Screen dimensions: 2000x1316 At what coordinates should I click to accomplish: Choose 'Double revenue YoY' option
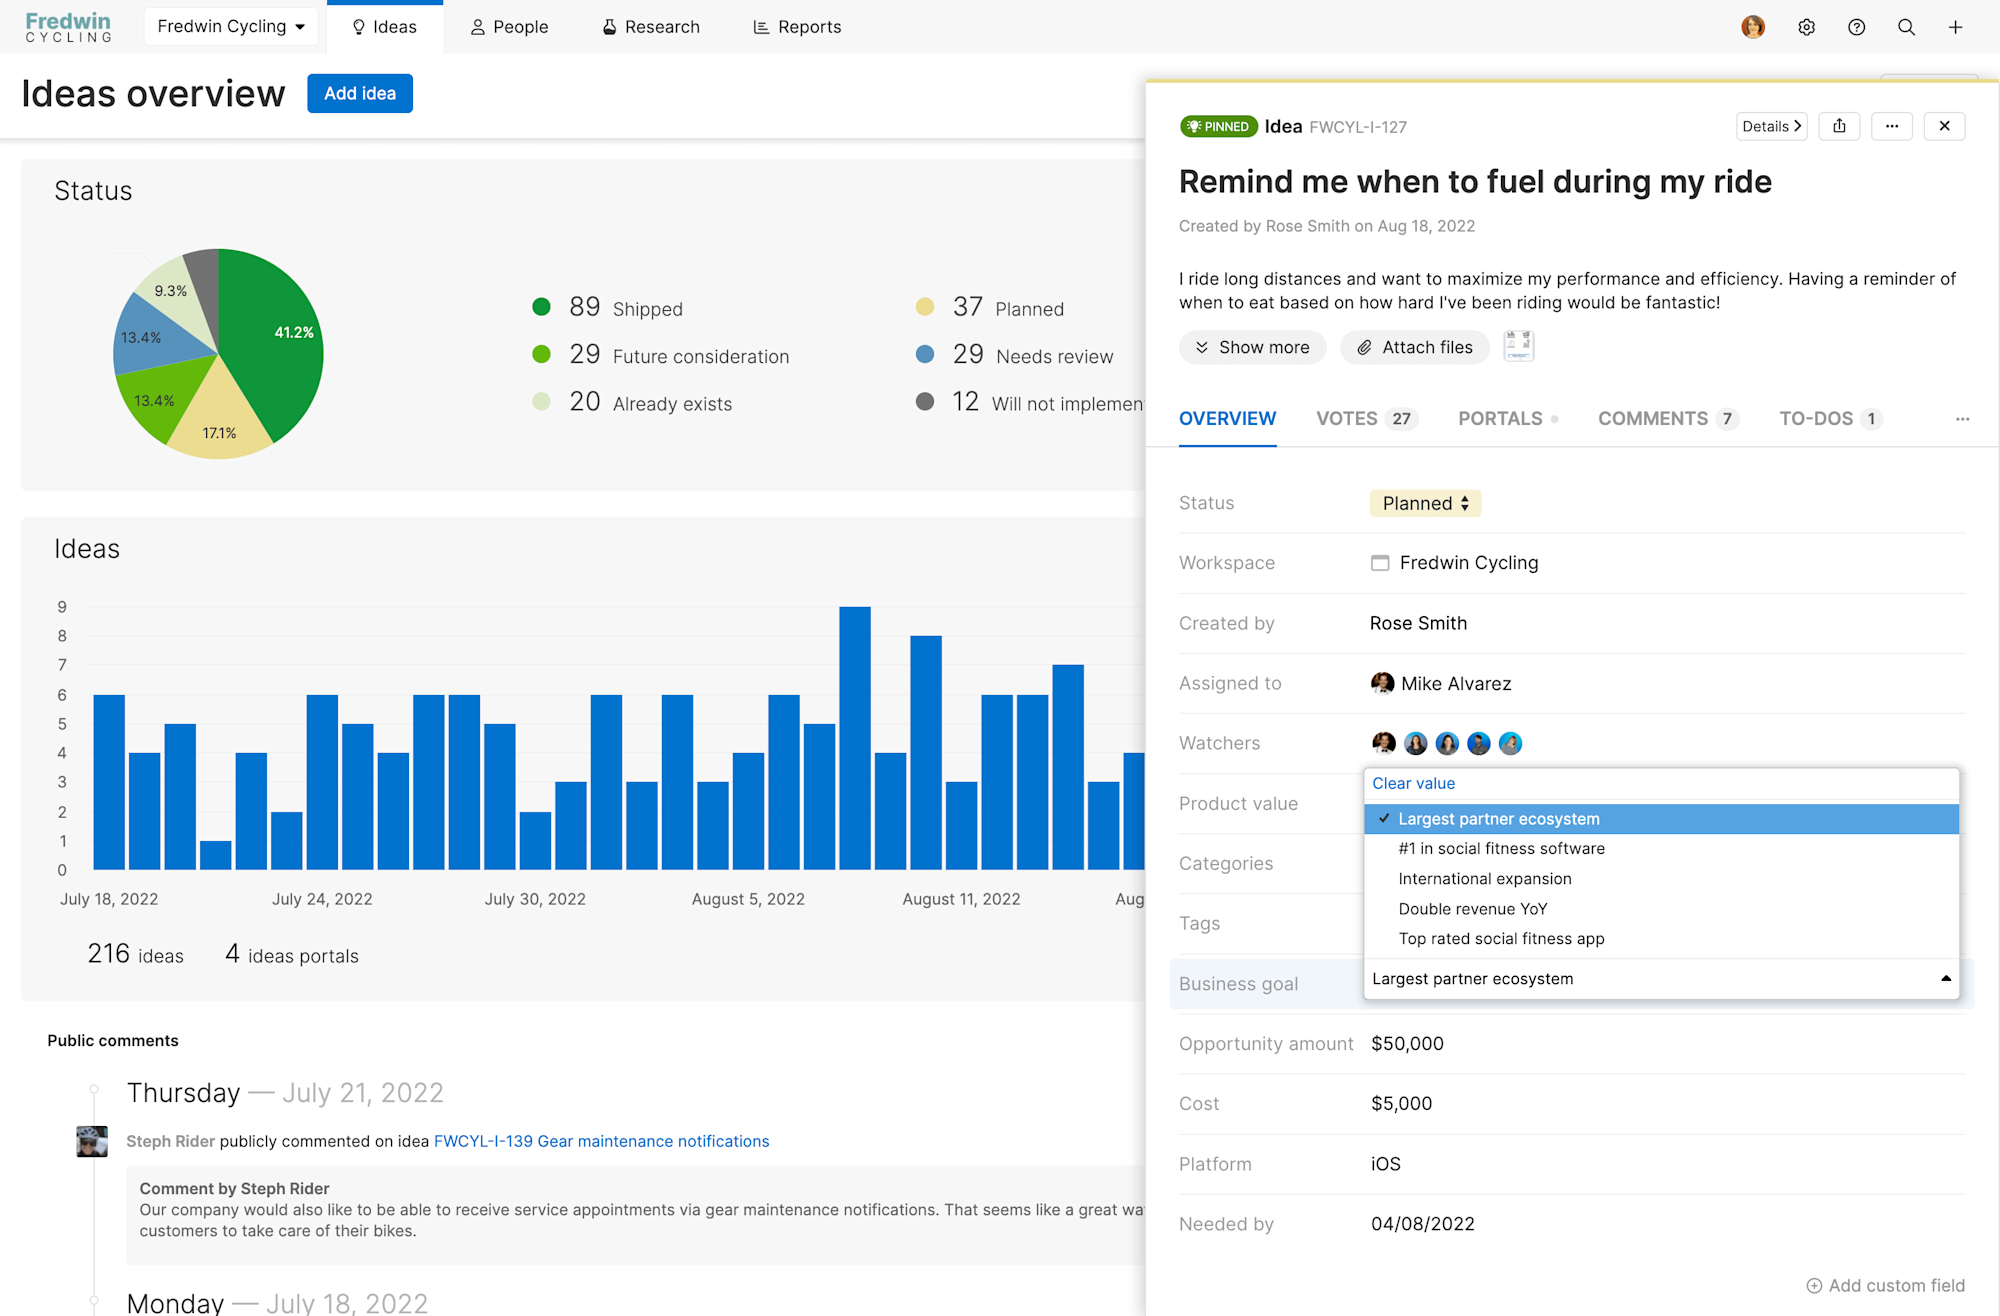(x=1472, y=909)
